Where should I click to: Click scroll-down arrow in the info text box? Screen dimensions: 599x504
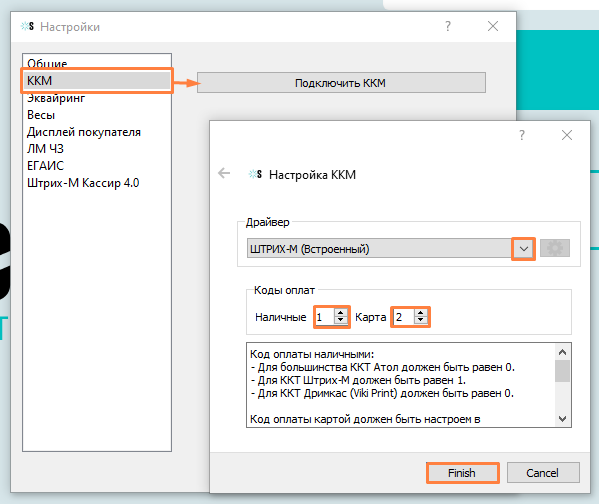(x=562, y=419)
